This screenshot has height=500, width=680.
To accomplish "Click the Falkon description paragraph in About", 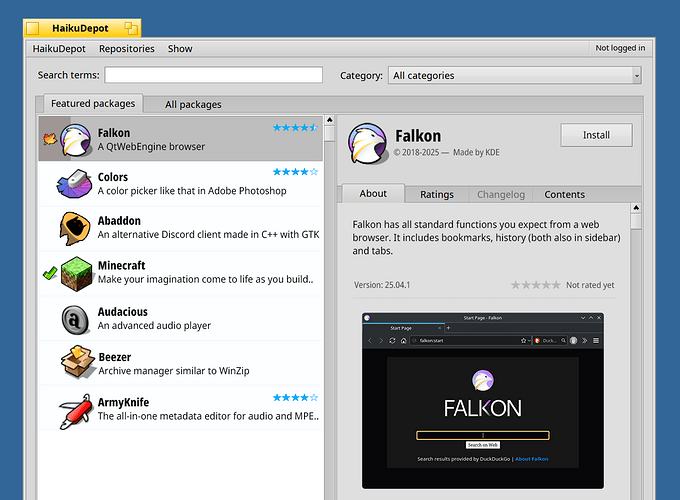I will tap(486, 238).
